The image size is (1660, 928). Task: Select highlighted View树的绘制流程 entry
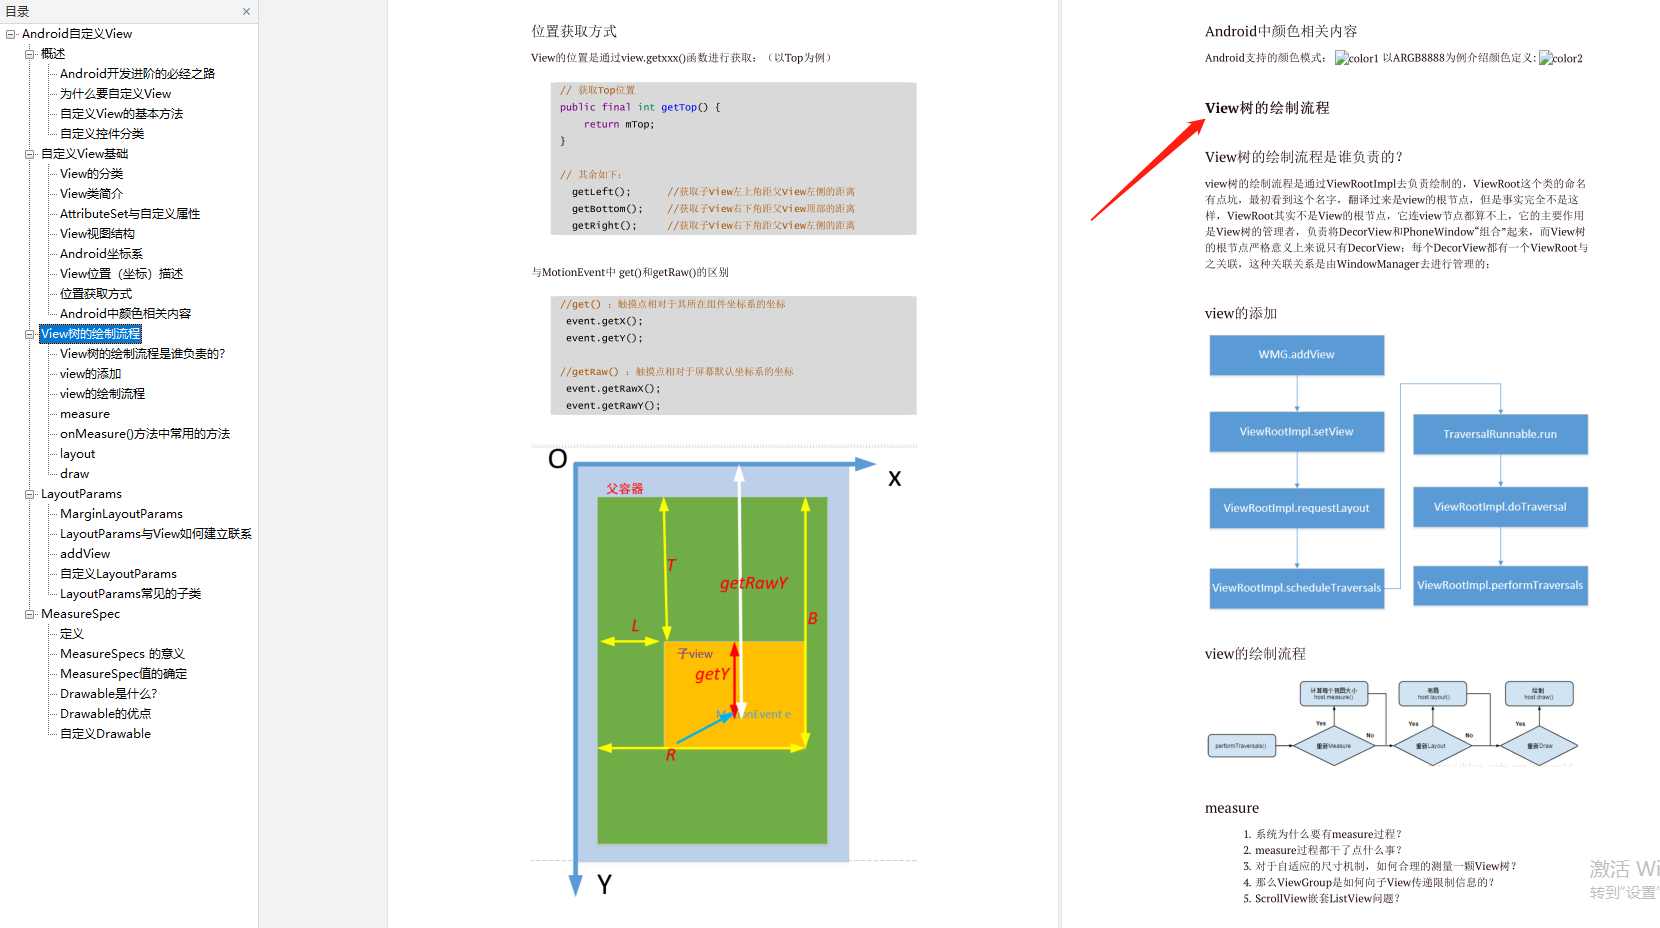pos(90,334)
